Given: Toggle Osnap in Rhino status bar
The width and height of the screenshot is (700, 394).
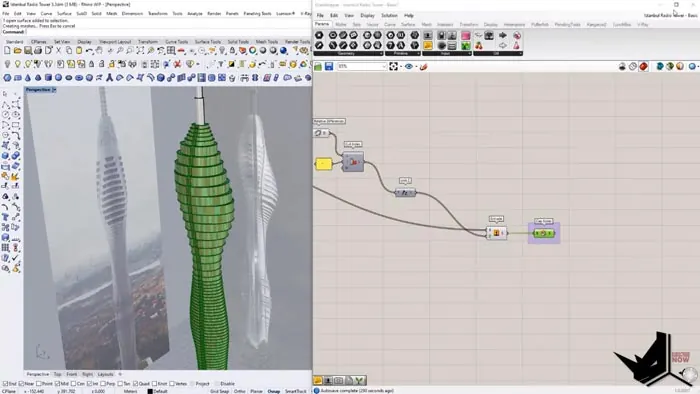Looking at the screenshot, I should click(274, 391).
